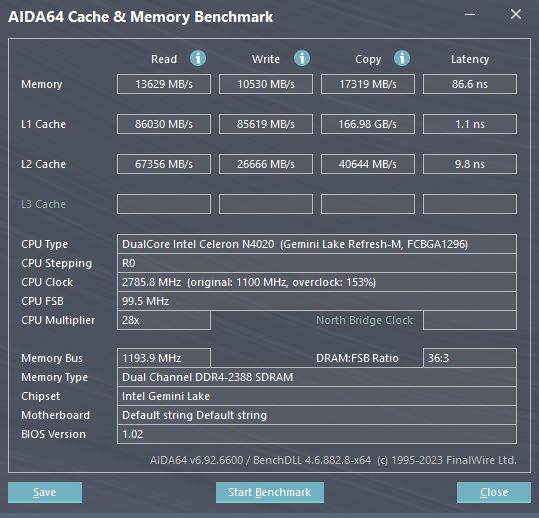Click the Memory Bus 1193.9 MHz field
Viewport: 539px width, 518px height.
(x=164, y=358)
